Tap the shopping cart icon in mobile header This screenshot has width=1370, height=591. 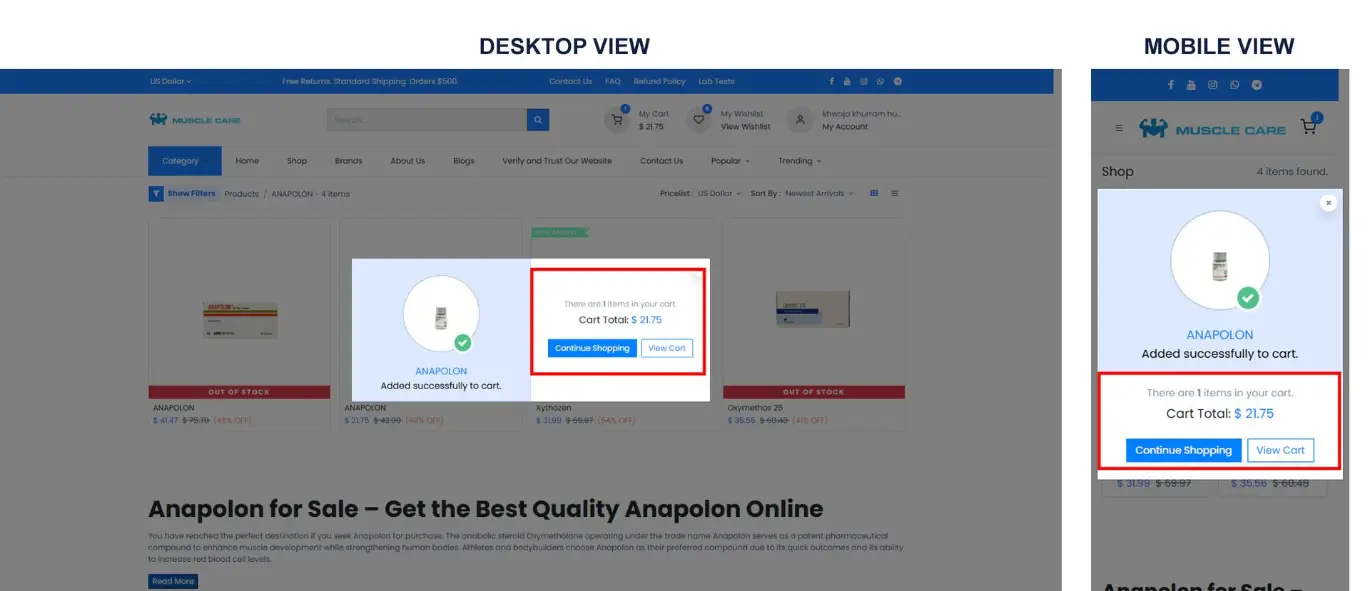1308,126
